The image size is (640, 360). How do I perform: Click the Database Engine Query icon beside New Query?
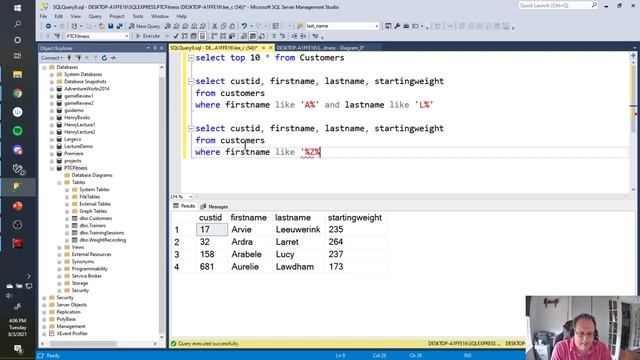tap(168, 26)
